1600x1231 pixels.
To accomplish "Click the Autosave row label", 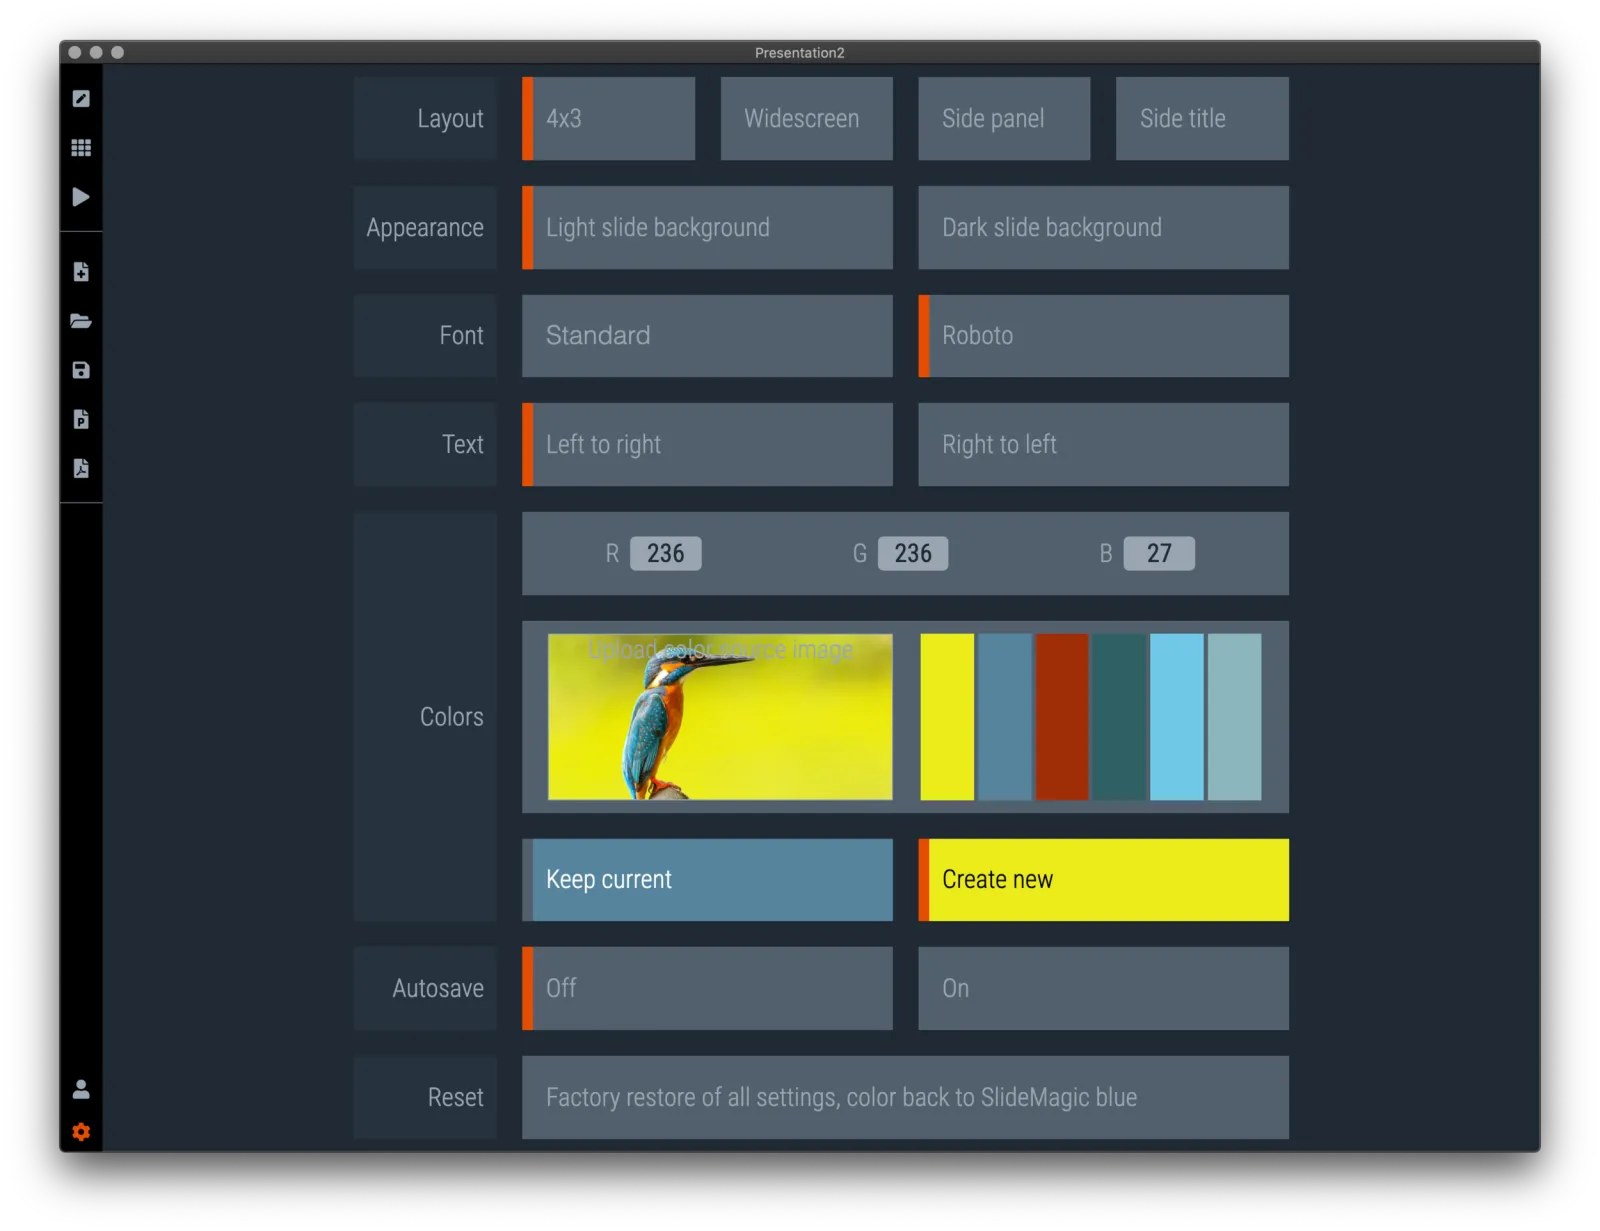I will pyautogui.click(x=425, y=988).
